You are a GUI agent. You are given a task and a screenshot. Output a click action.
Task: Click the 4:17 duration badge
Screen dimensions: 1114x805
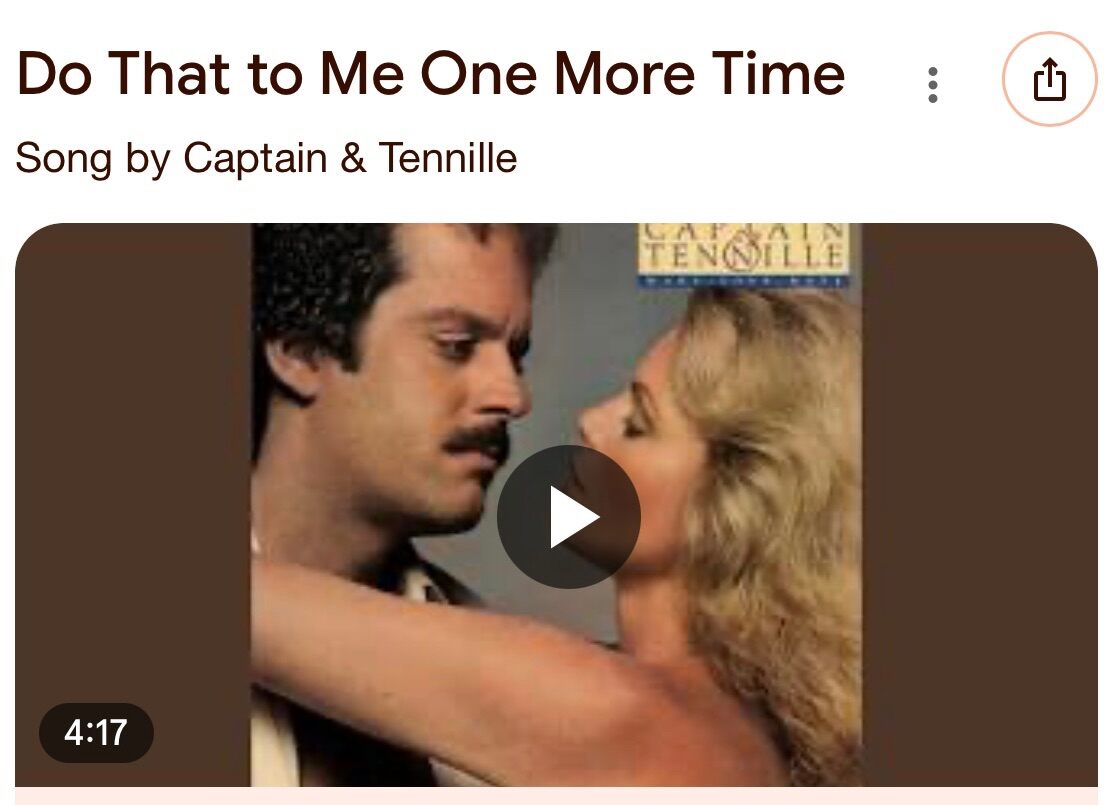coord(96,733)
